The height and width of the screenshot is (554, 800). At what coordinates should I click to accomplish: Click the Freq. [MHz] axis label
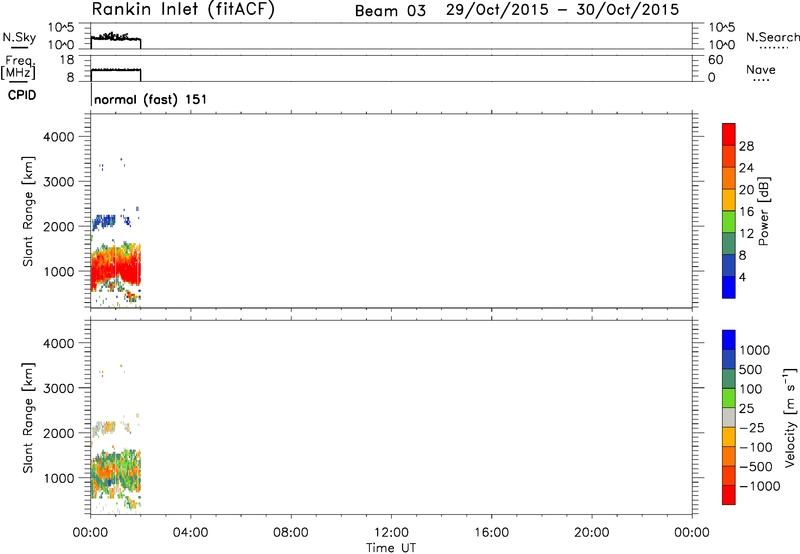(19, 67)
